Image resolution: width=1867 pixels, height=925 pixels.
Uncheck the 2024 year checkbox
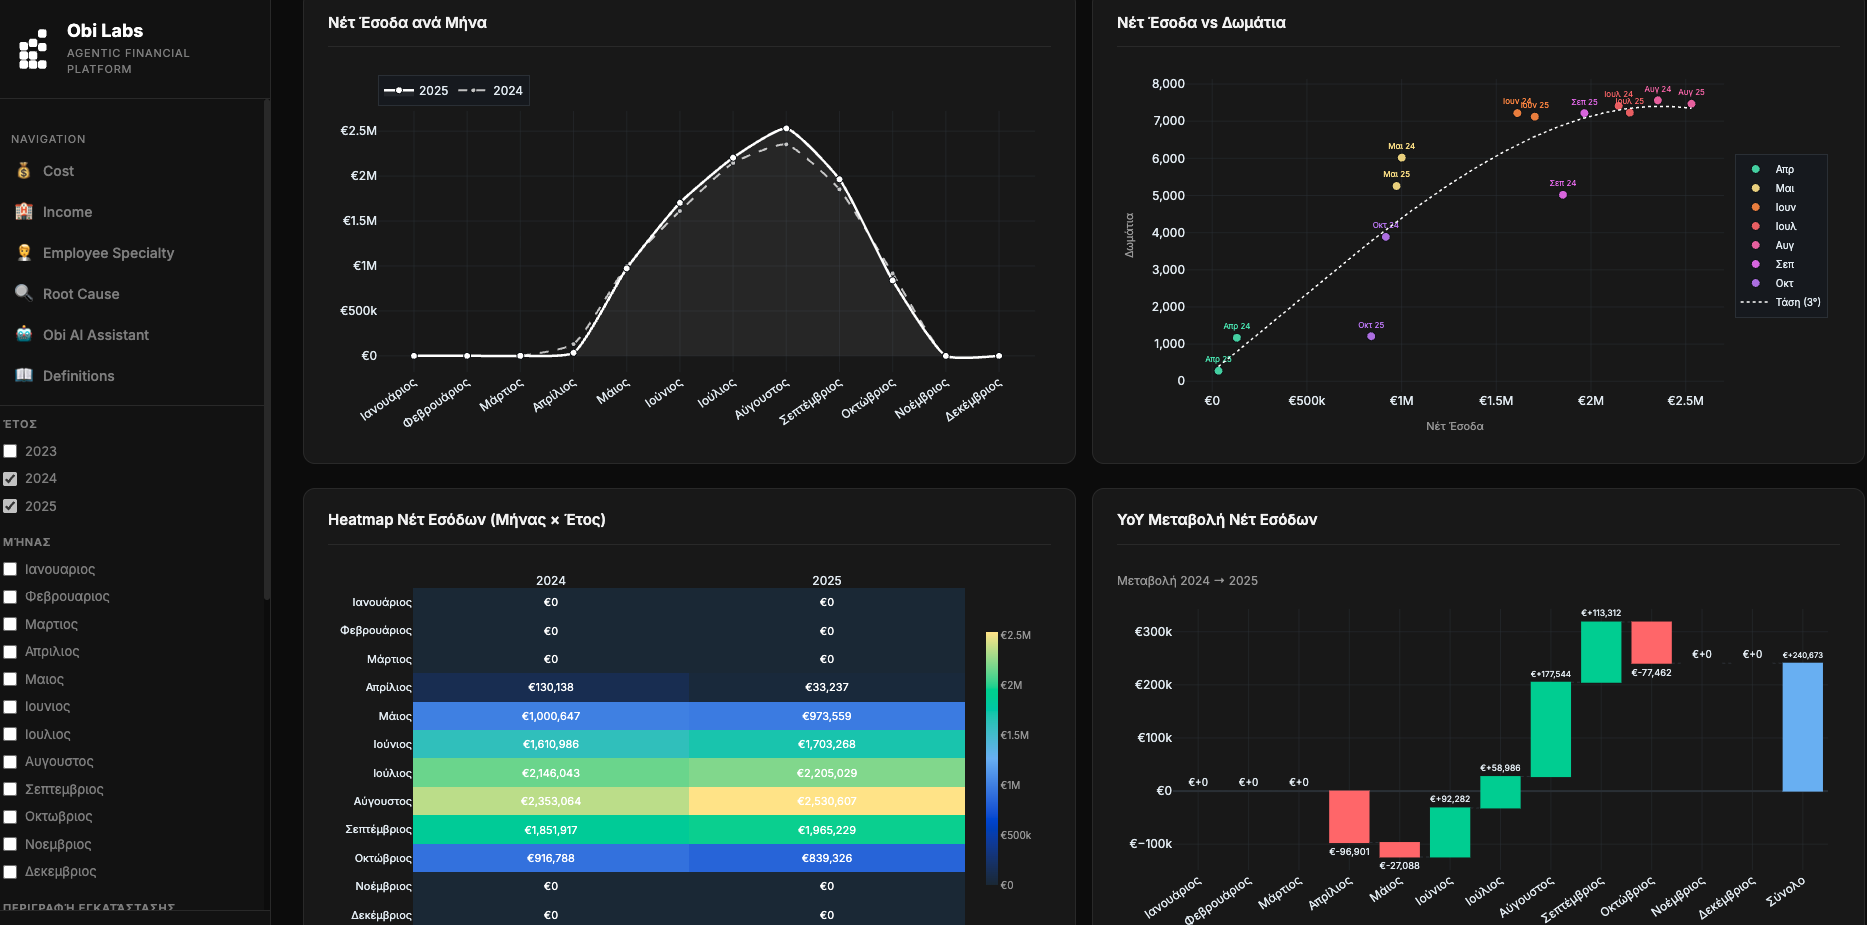pos(10,478)
